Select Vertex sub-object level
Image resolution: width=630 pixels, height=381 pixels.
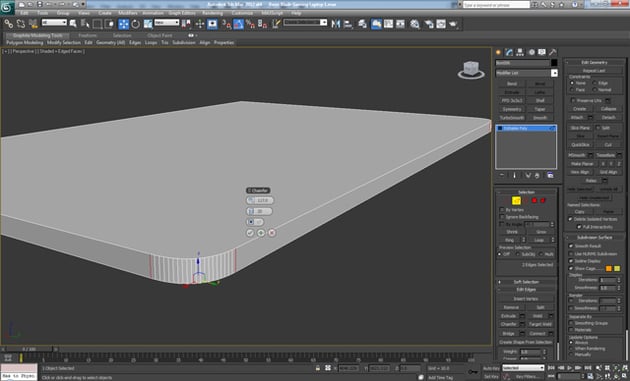pos(507,201)
